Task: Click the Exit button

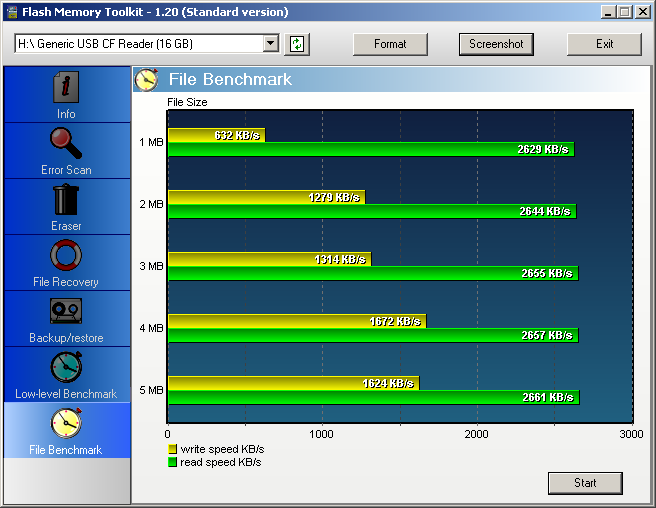Action: 604,44
